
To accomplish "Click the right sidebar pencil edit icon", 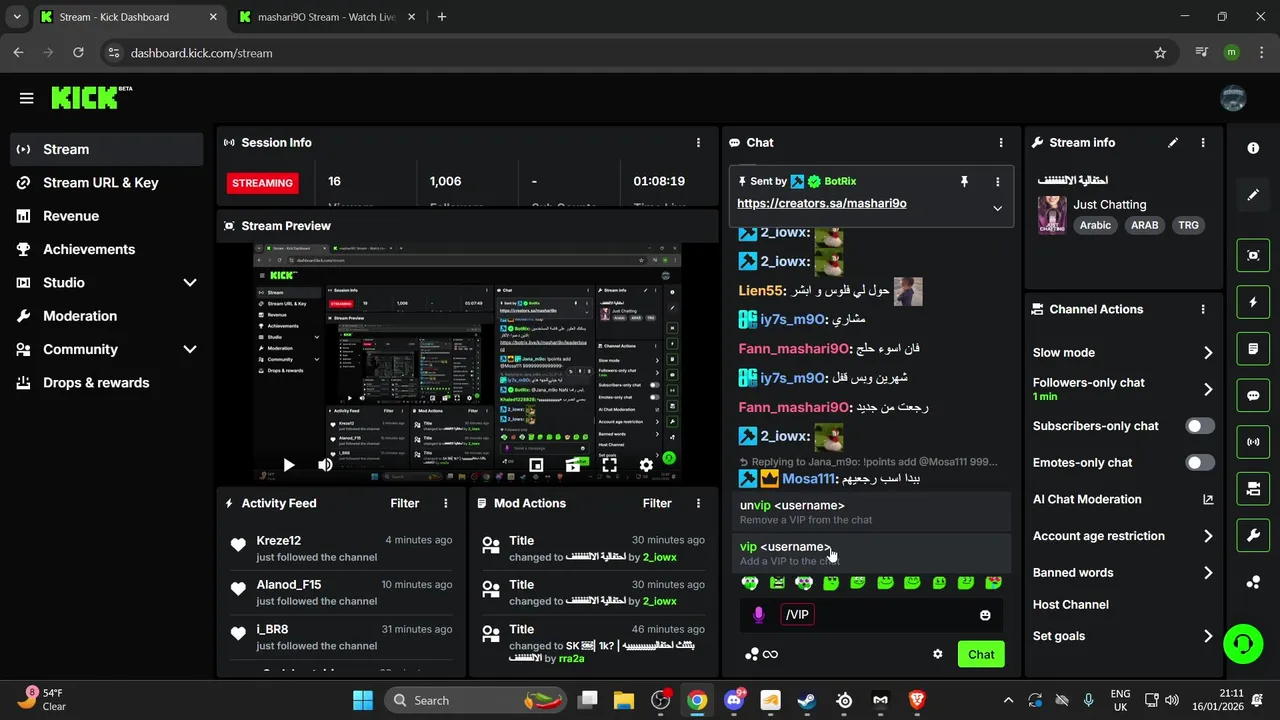I will [x=1253, y=195].
